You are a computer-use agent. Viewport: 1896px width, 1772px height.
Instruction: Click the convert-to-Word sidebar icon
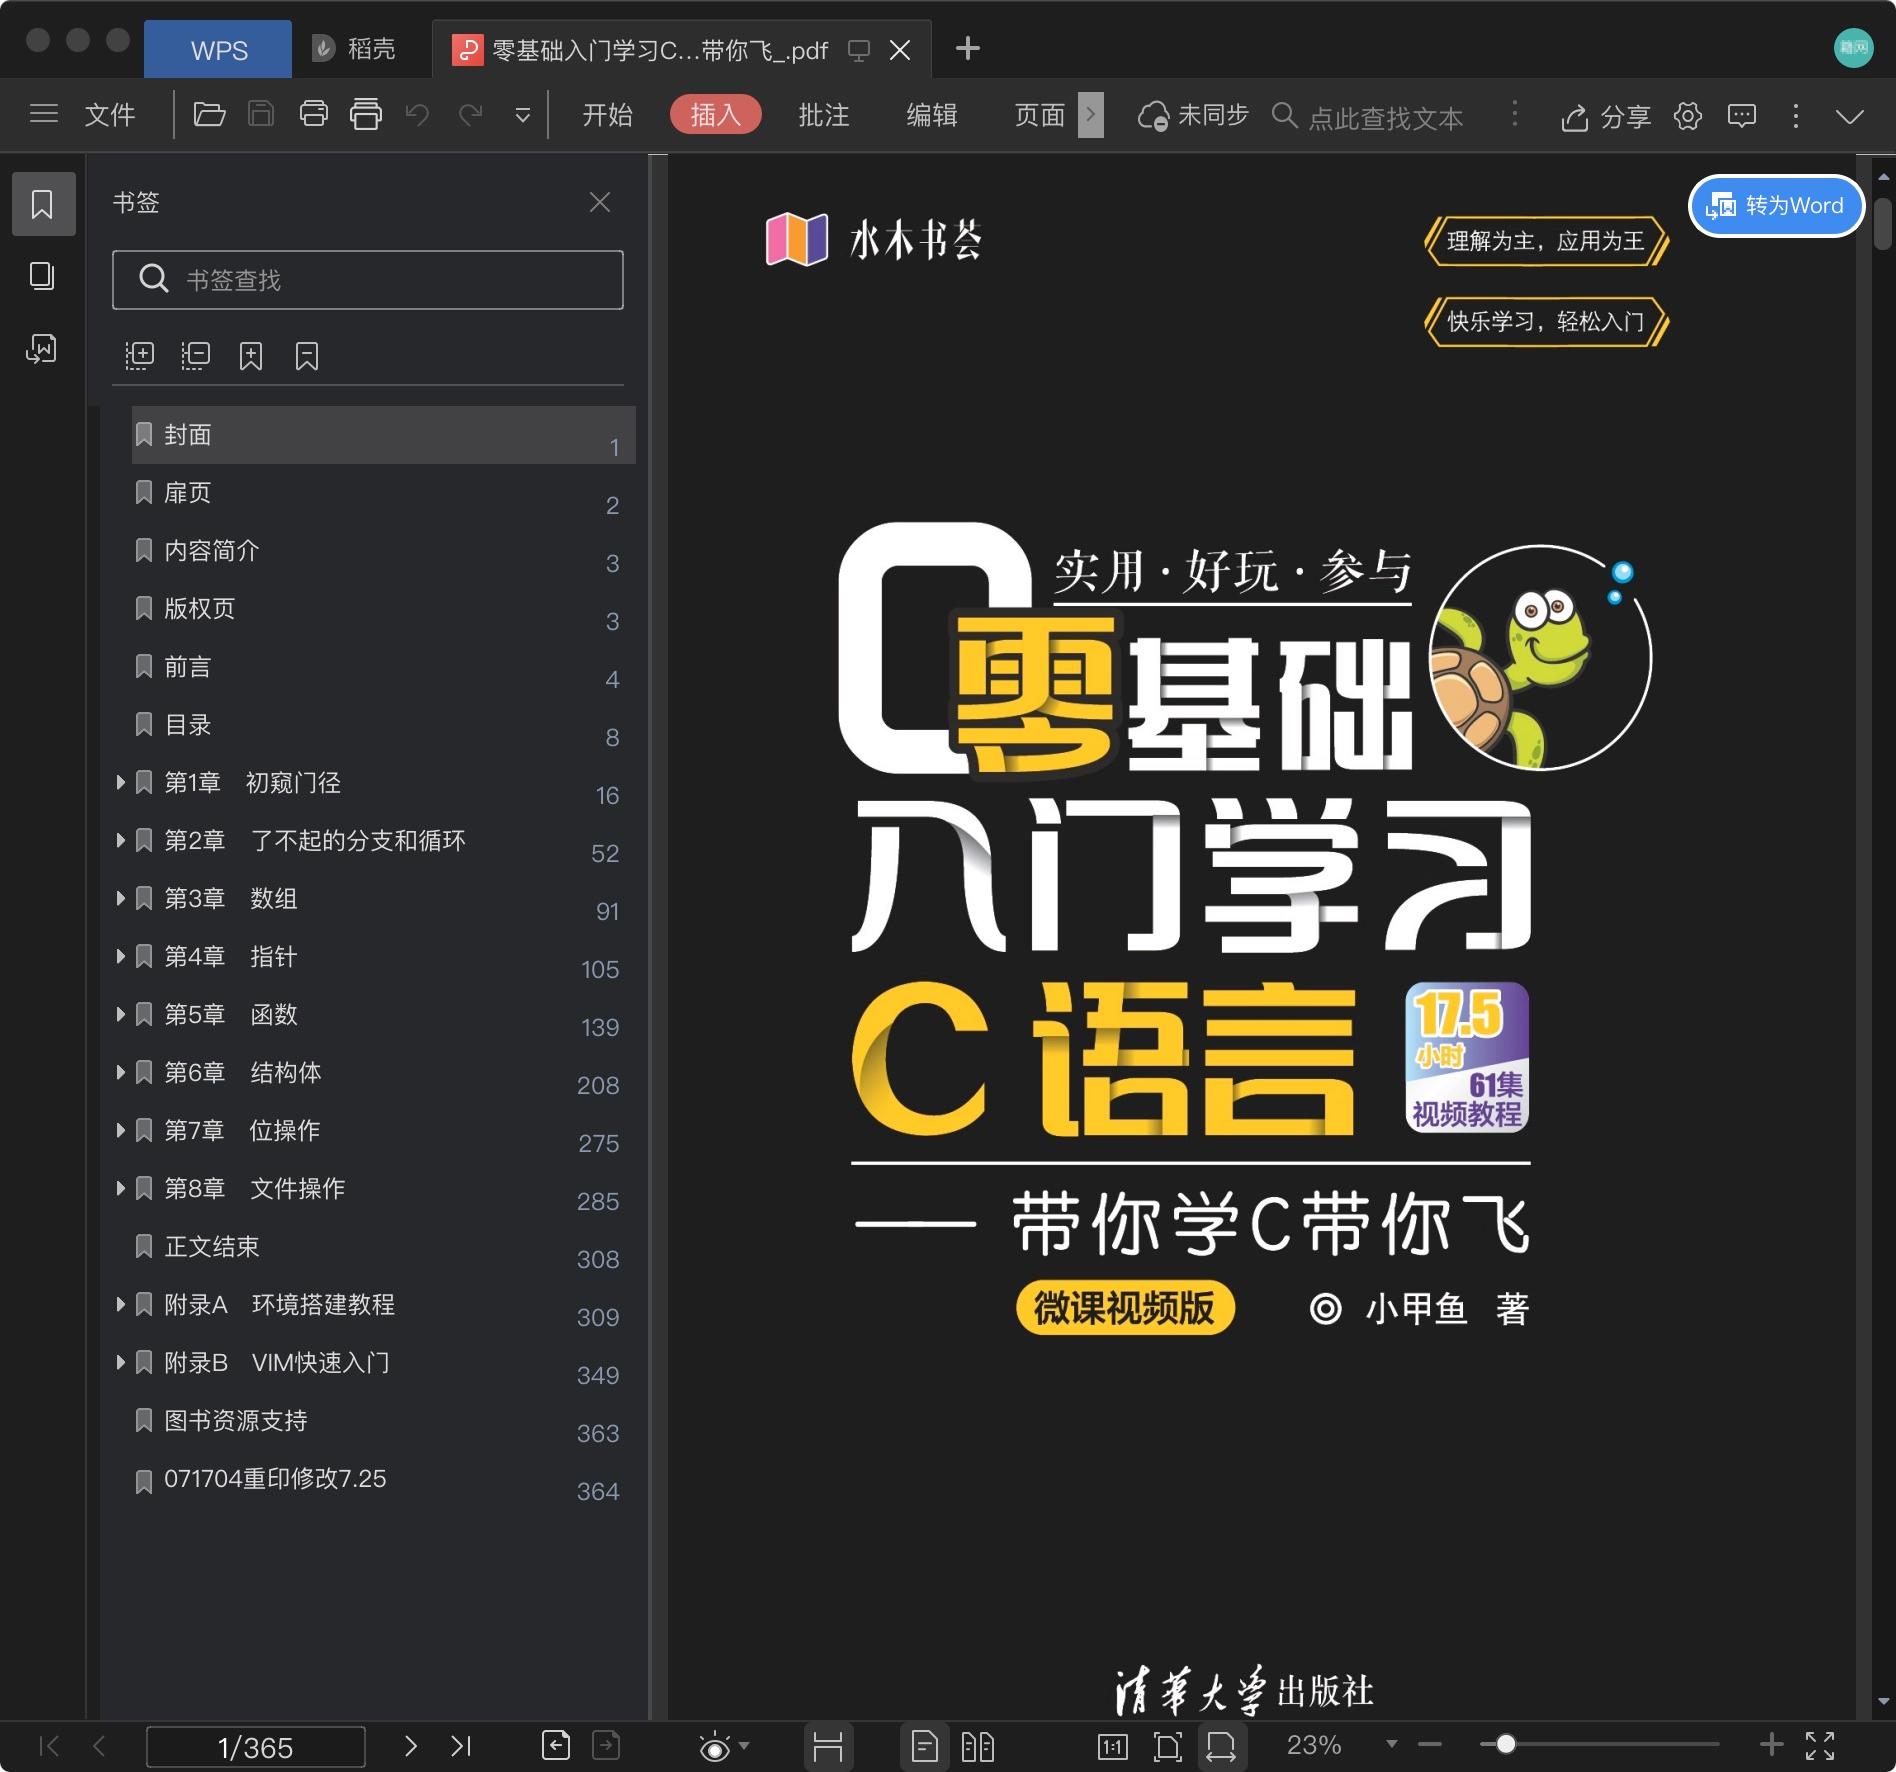[42, 348]
